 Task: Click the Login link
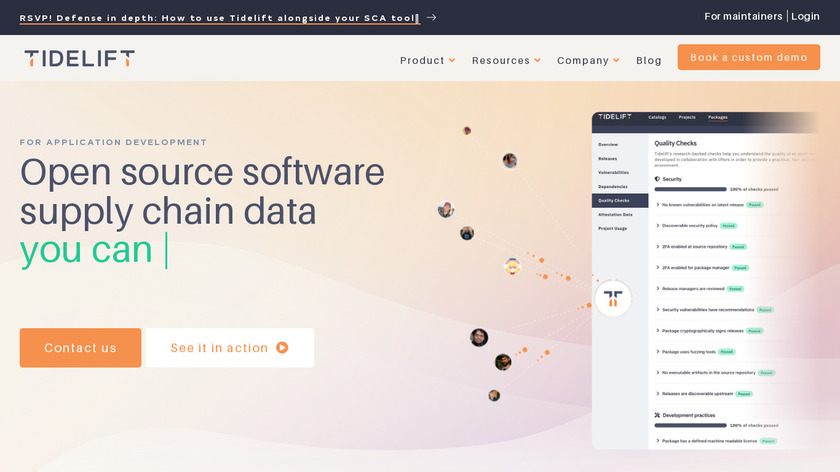pyautogui.click(x=805, y=17)
